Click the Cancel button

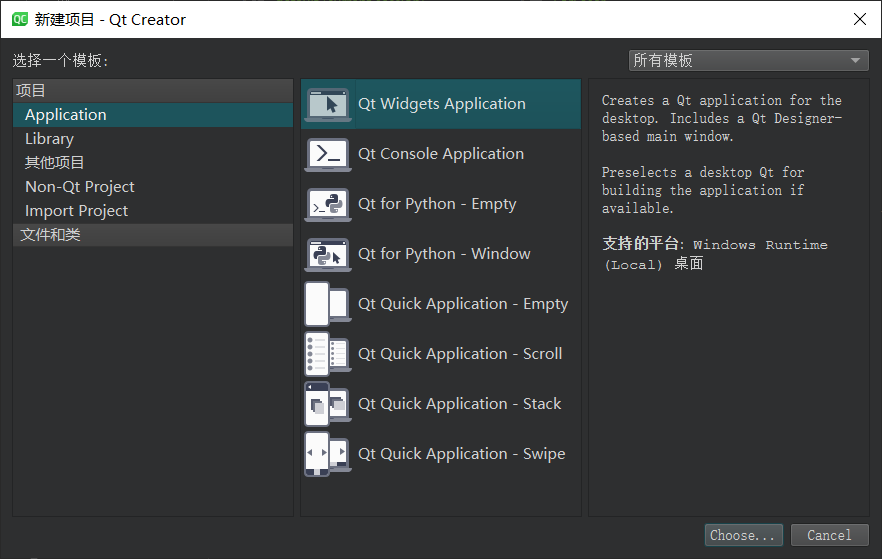[x=830, y=535]
